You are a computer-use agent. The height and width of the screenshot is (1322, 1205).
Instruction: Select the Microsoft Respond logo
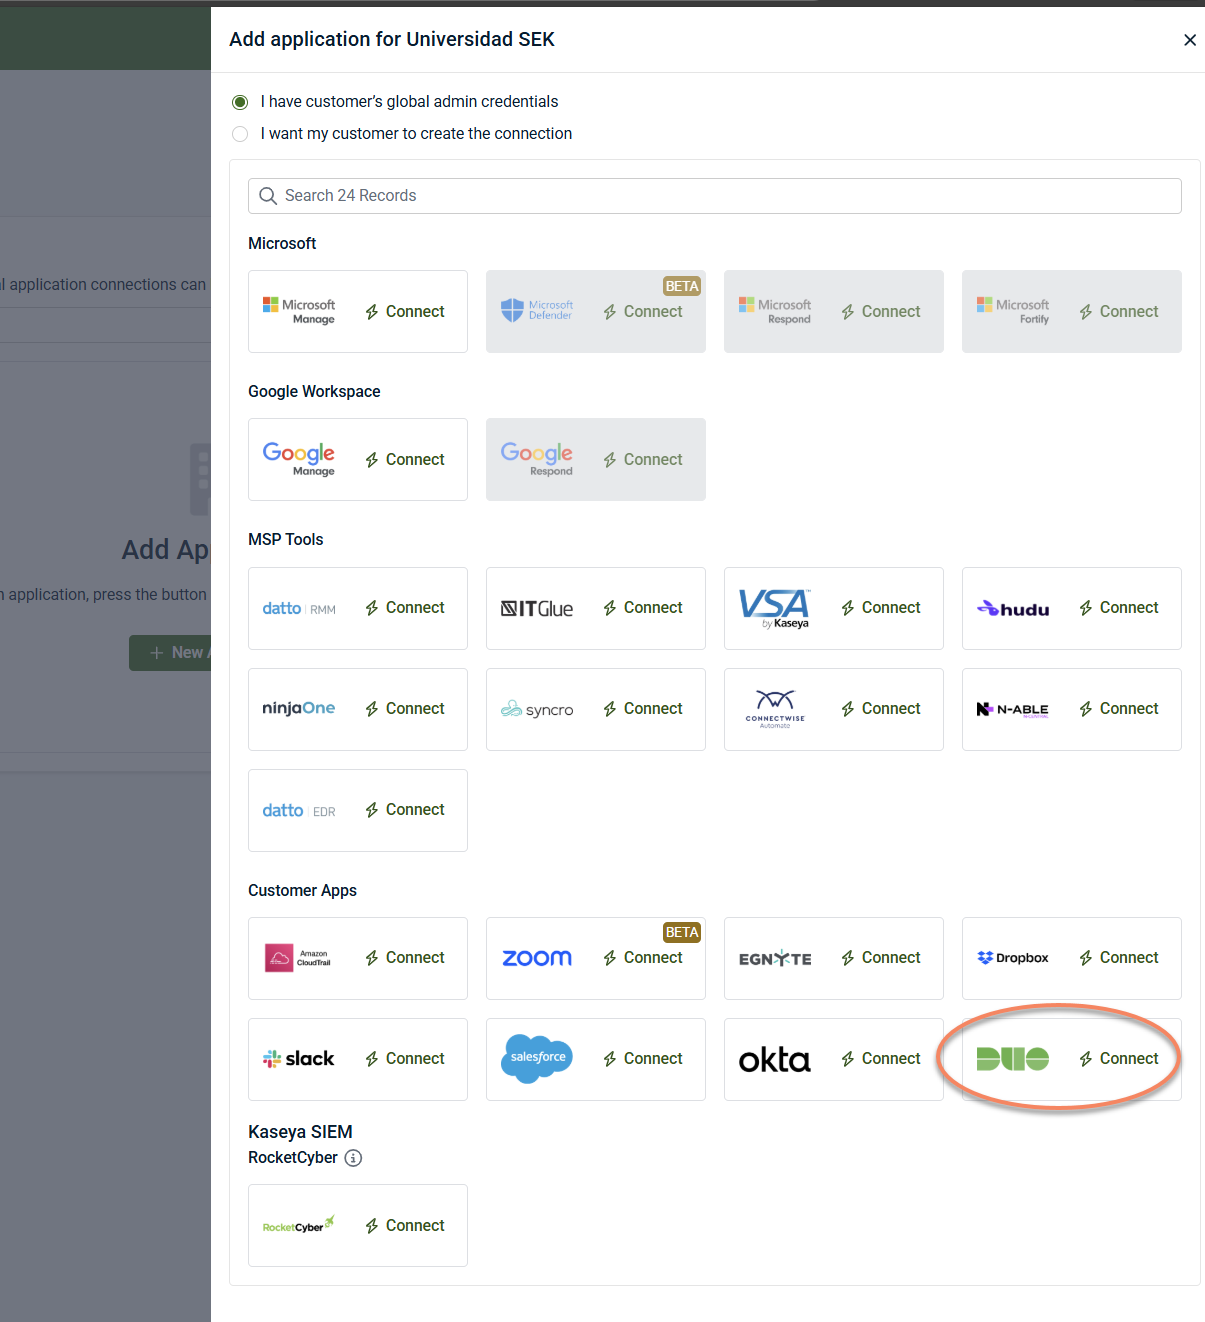point(775,311)
